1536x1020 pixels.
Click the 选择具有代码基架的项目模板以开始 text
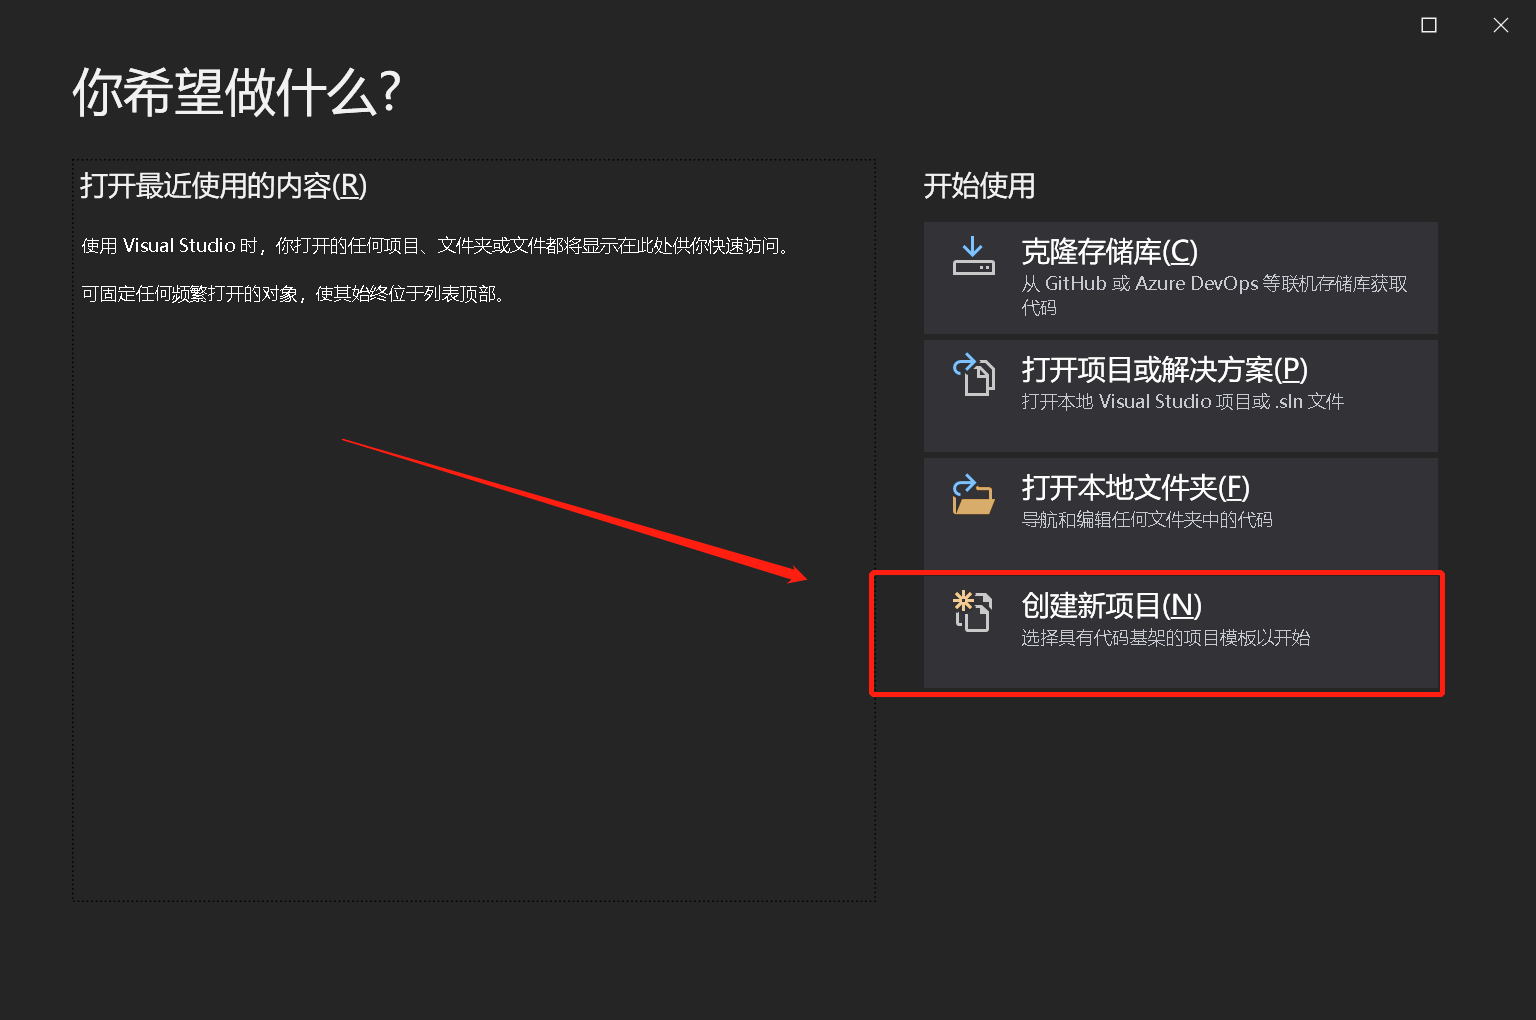click(1166, 637)
